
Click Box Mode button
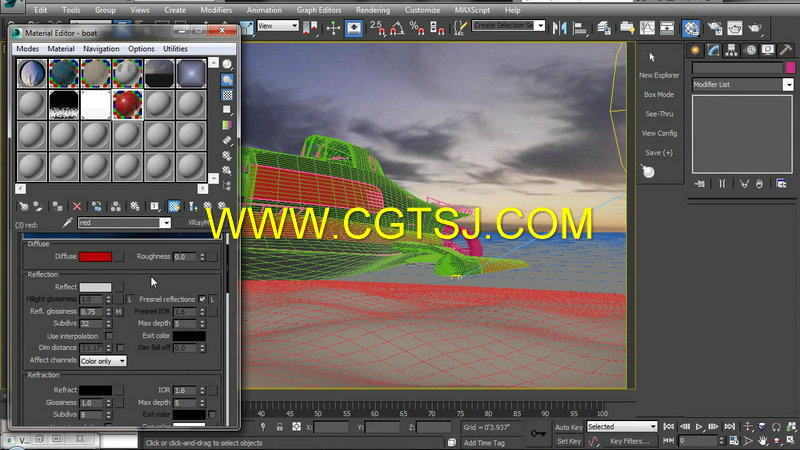click(x=659, y=94)
